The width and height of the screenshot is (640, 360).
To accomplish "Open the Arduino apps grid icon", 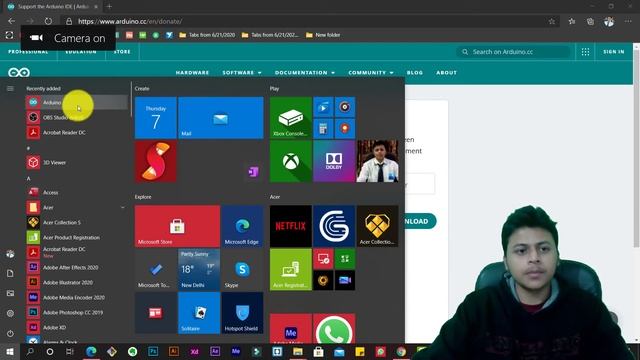I will pyautogui.click(x=585, y=52).
